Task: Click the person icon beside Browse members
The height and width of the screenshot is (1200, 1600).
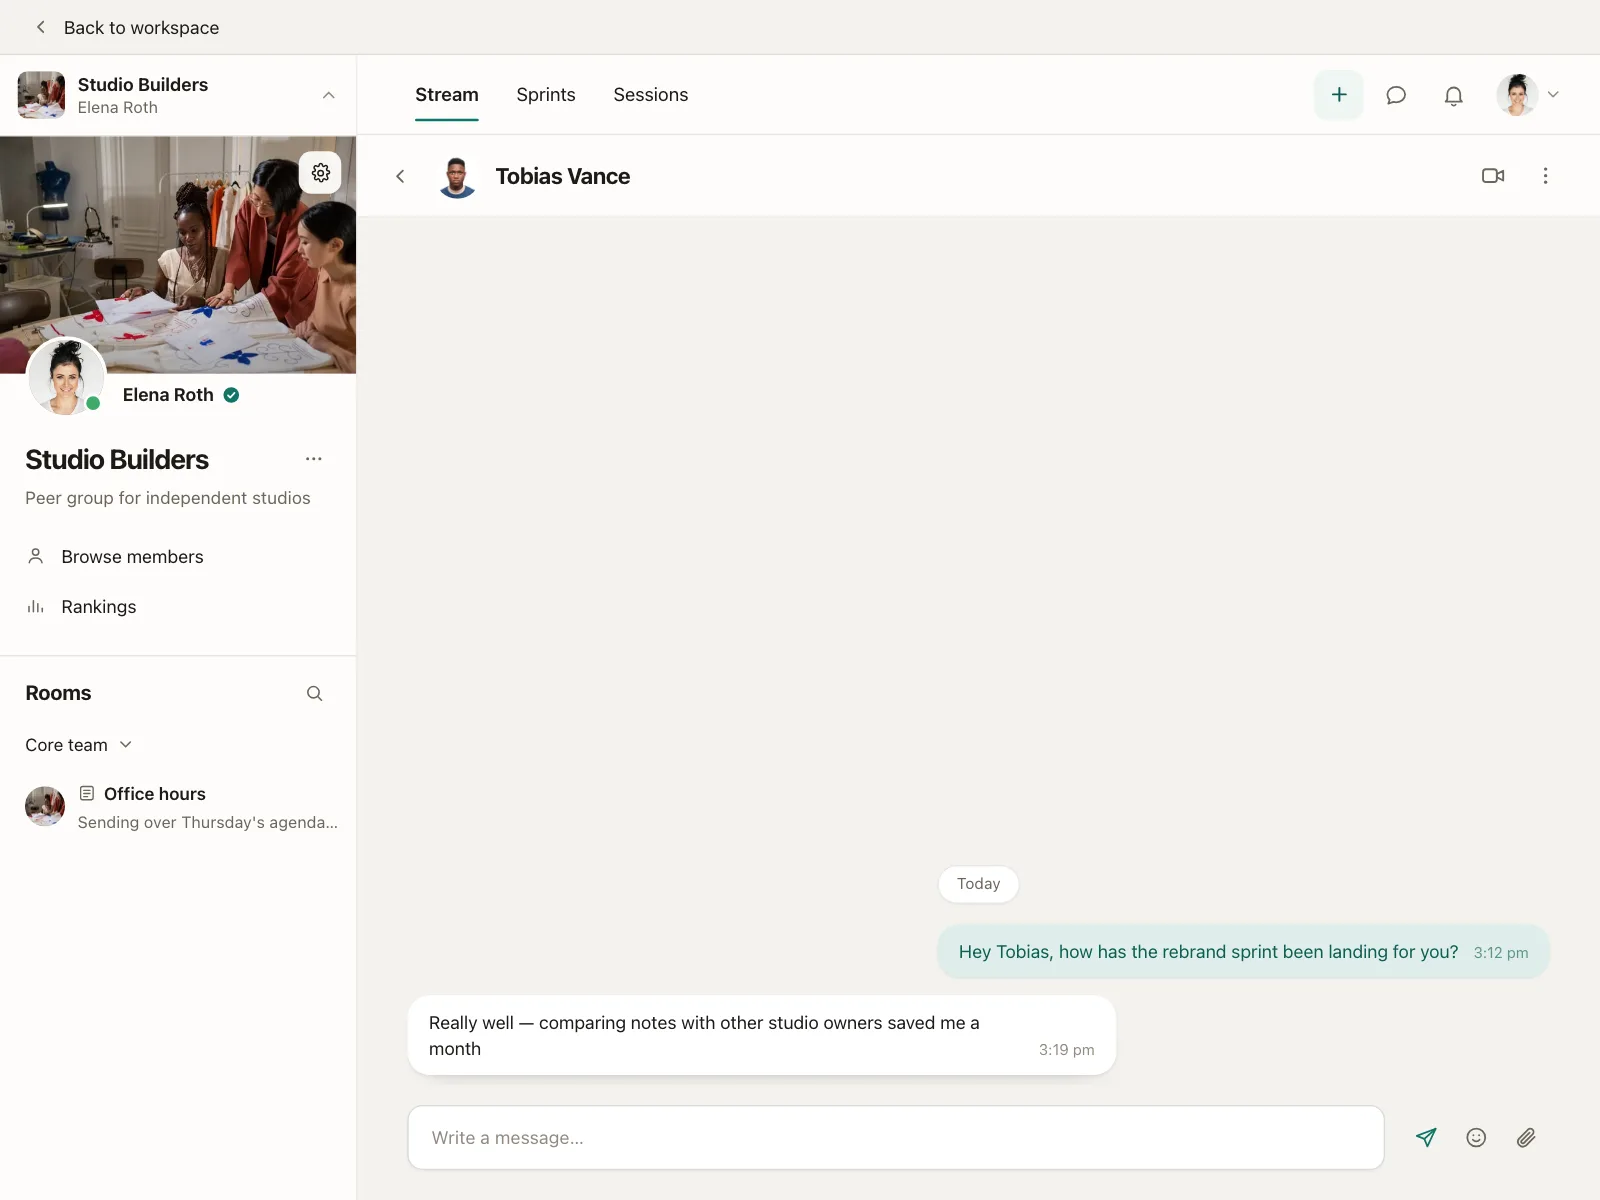Action: (36, 556)
